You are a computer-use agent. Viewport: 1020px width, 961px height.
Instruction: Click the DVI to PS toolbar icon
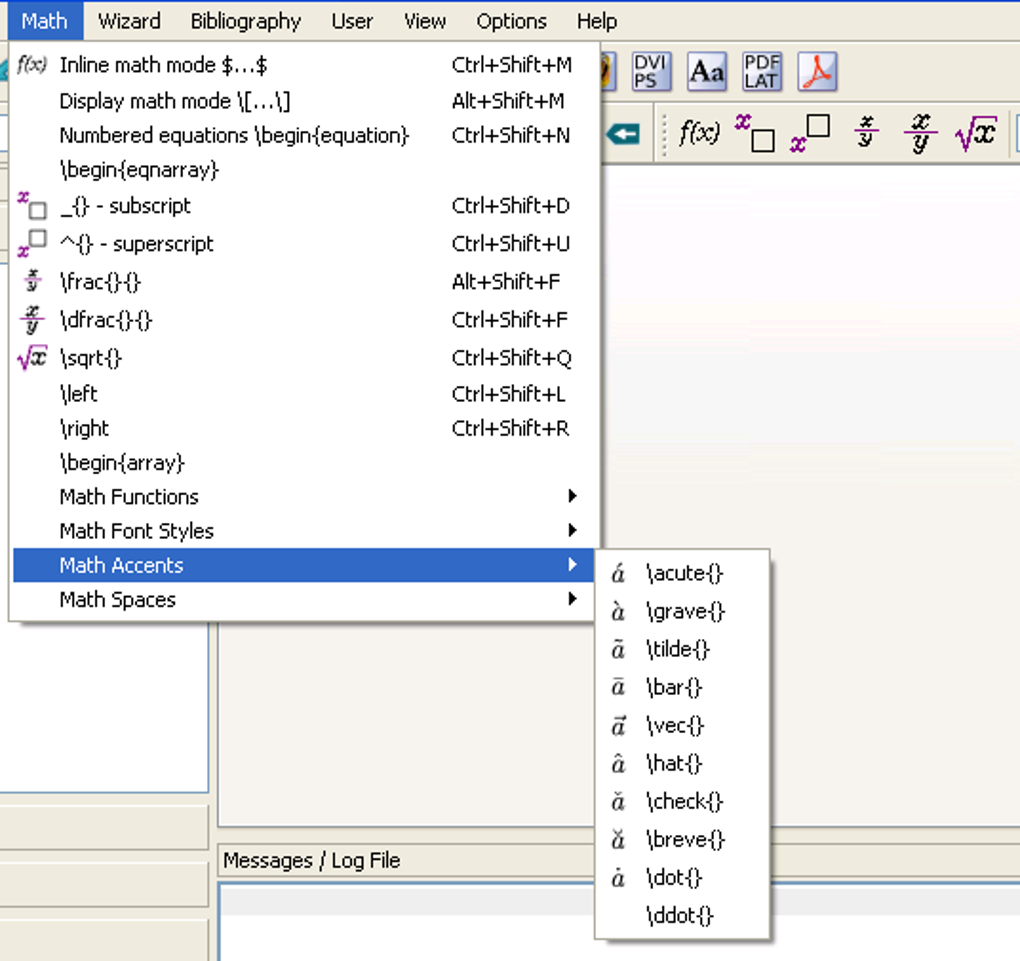pyautogui.click(x=650, y=71)
